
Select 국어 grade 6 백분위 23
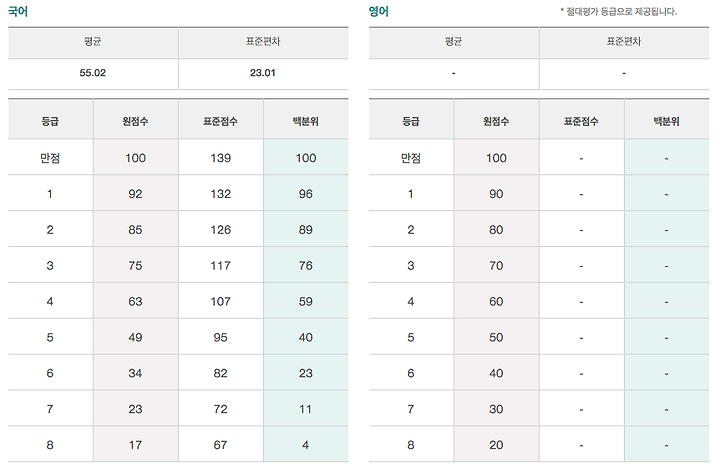click(306, 373)
